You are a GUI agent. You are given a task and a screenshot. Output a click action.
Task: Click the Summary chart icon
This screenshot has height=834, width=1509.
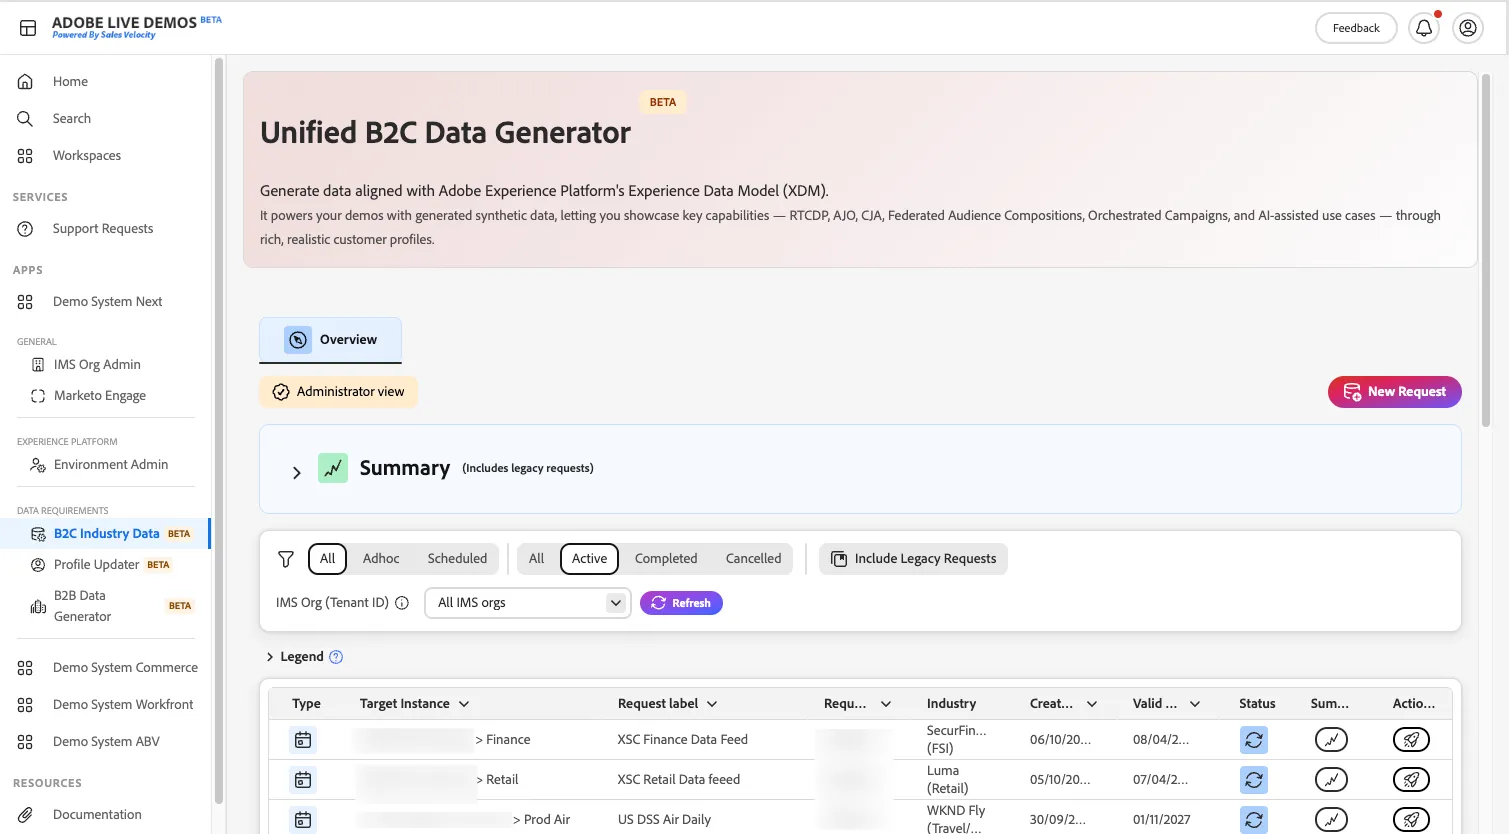[x=333, y=468]
